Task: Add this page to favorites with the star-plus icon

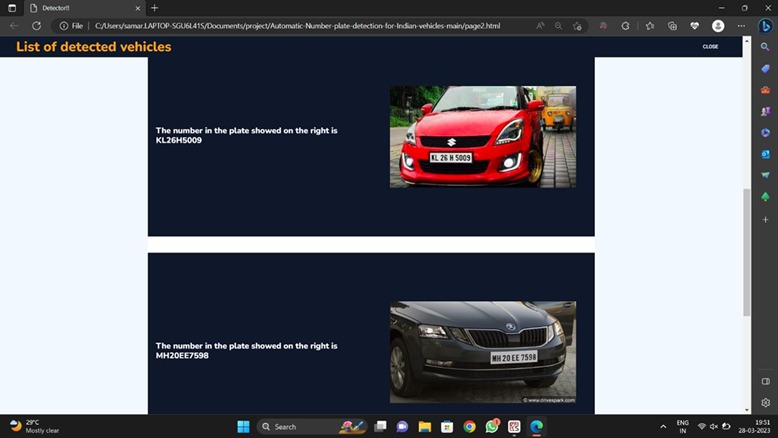Action: pos(577,26)
